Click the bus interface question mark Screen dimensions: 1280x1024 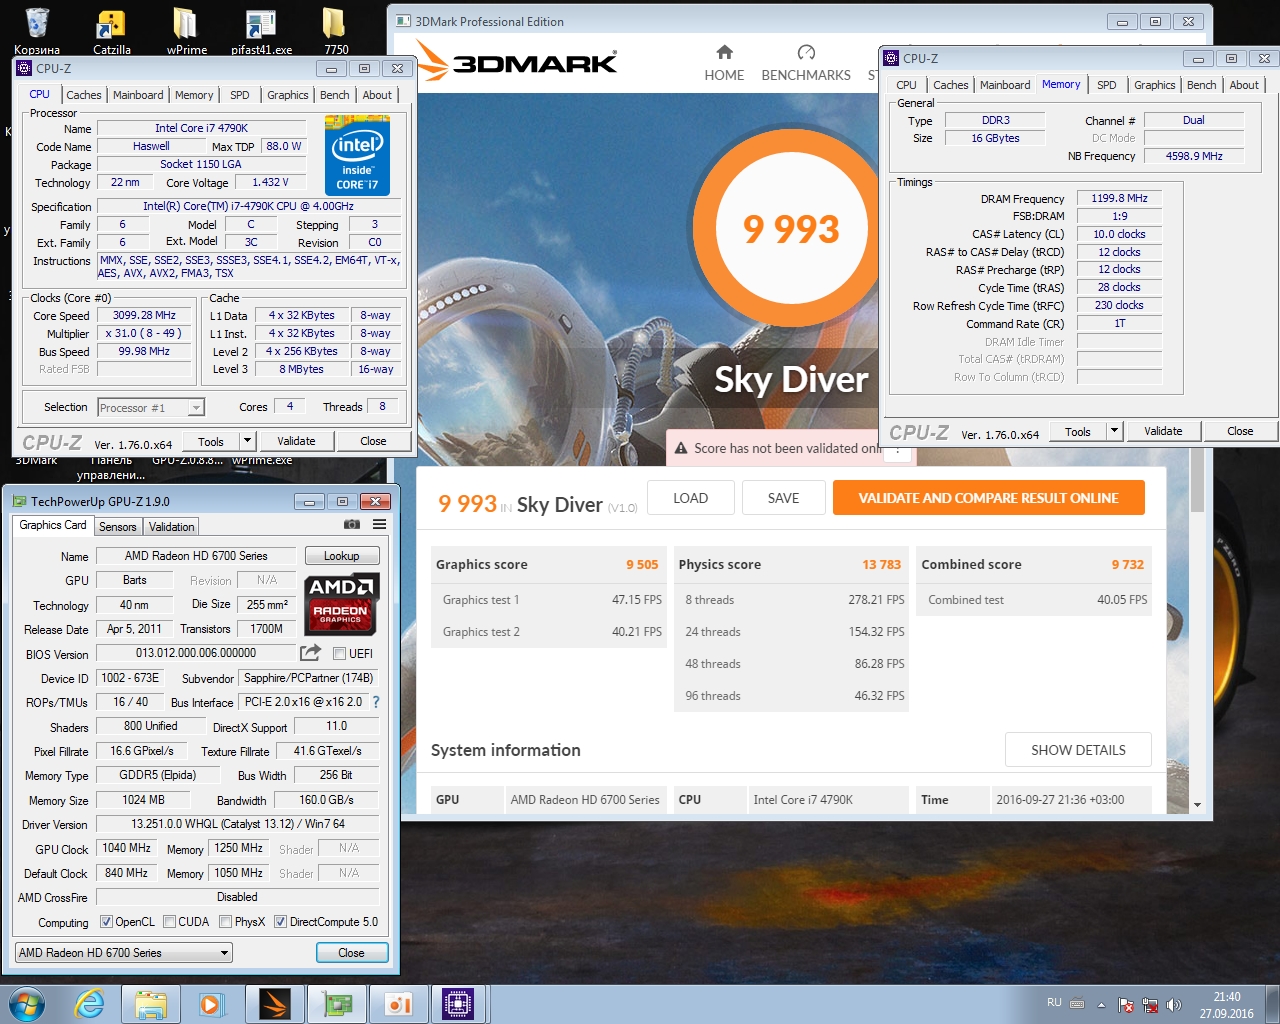pyautogui.click(x=376, y=702)
